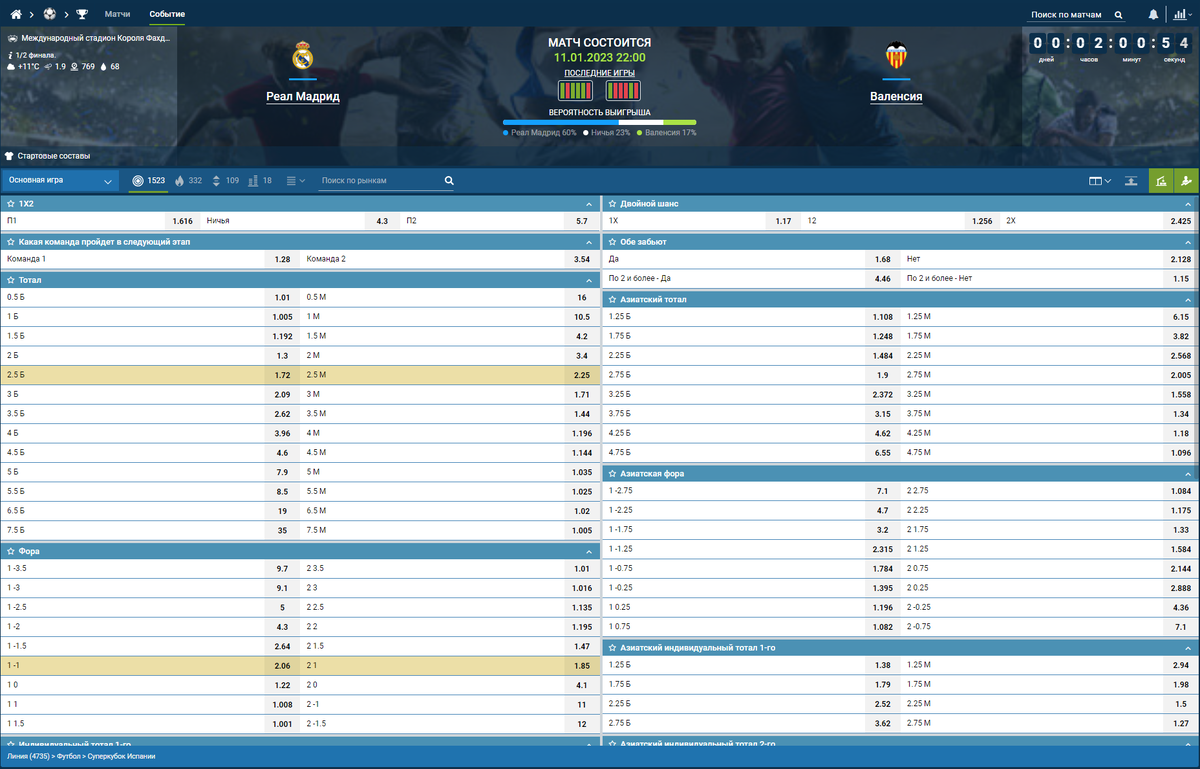Viewport: 1200px width, 769px height.
Task: Click Valencia's recent games form indicator
Action: (x=622, y=91)
